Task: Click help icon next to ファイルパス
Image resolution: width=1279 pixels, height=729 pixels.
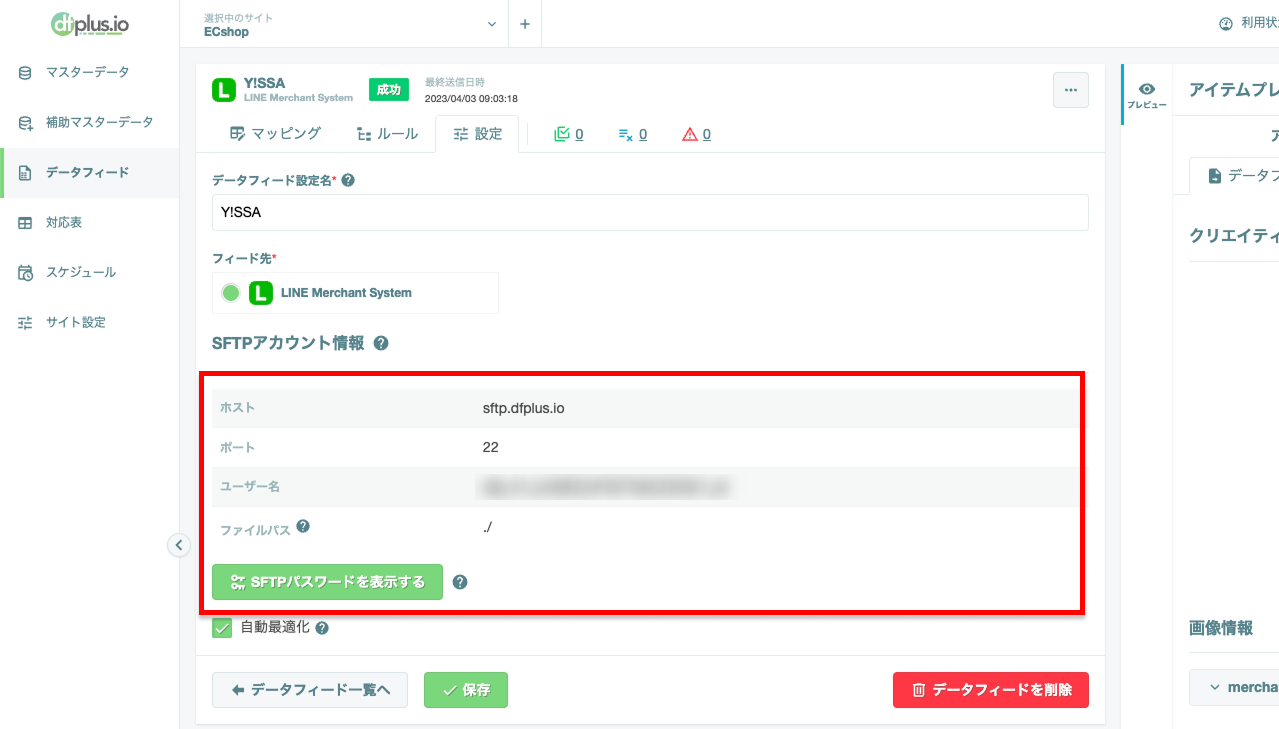Action: (x=303, y=526)
